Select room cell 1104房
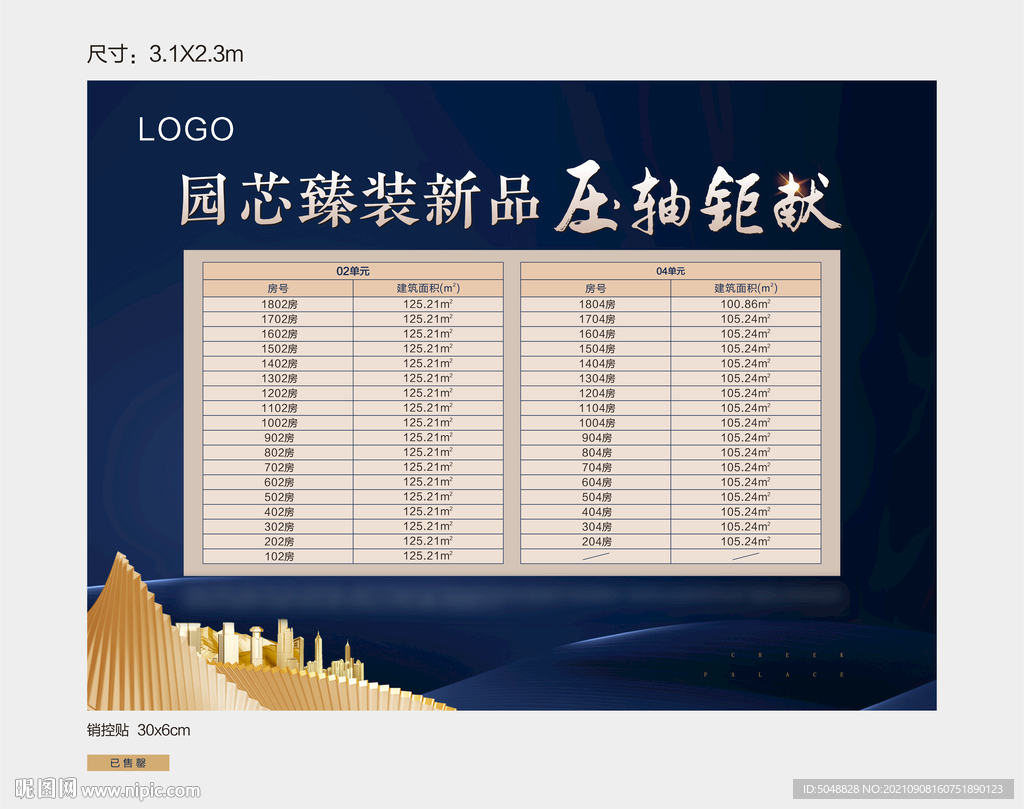 (x=596, y=408)
